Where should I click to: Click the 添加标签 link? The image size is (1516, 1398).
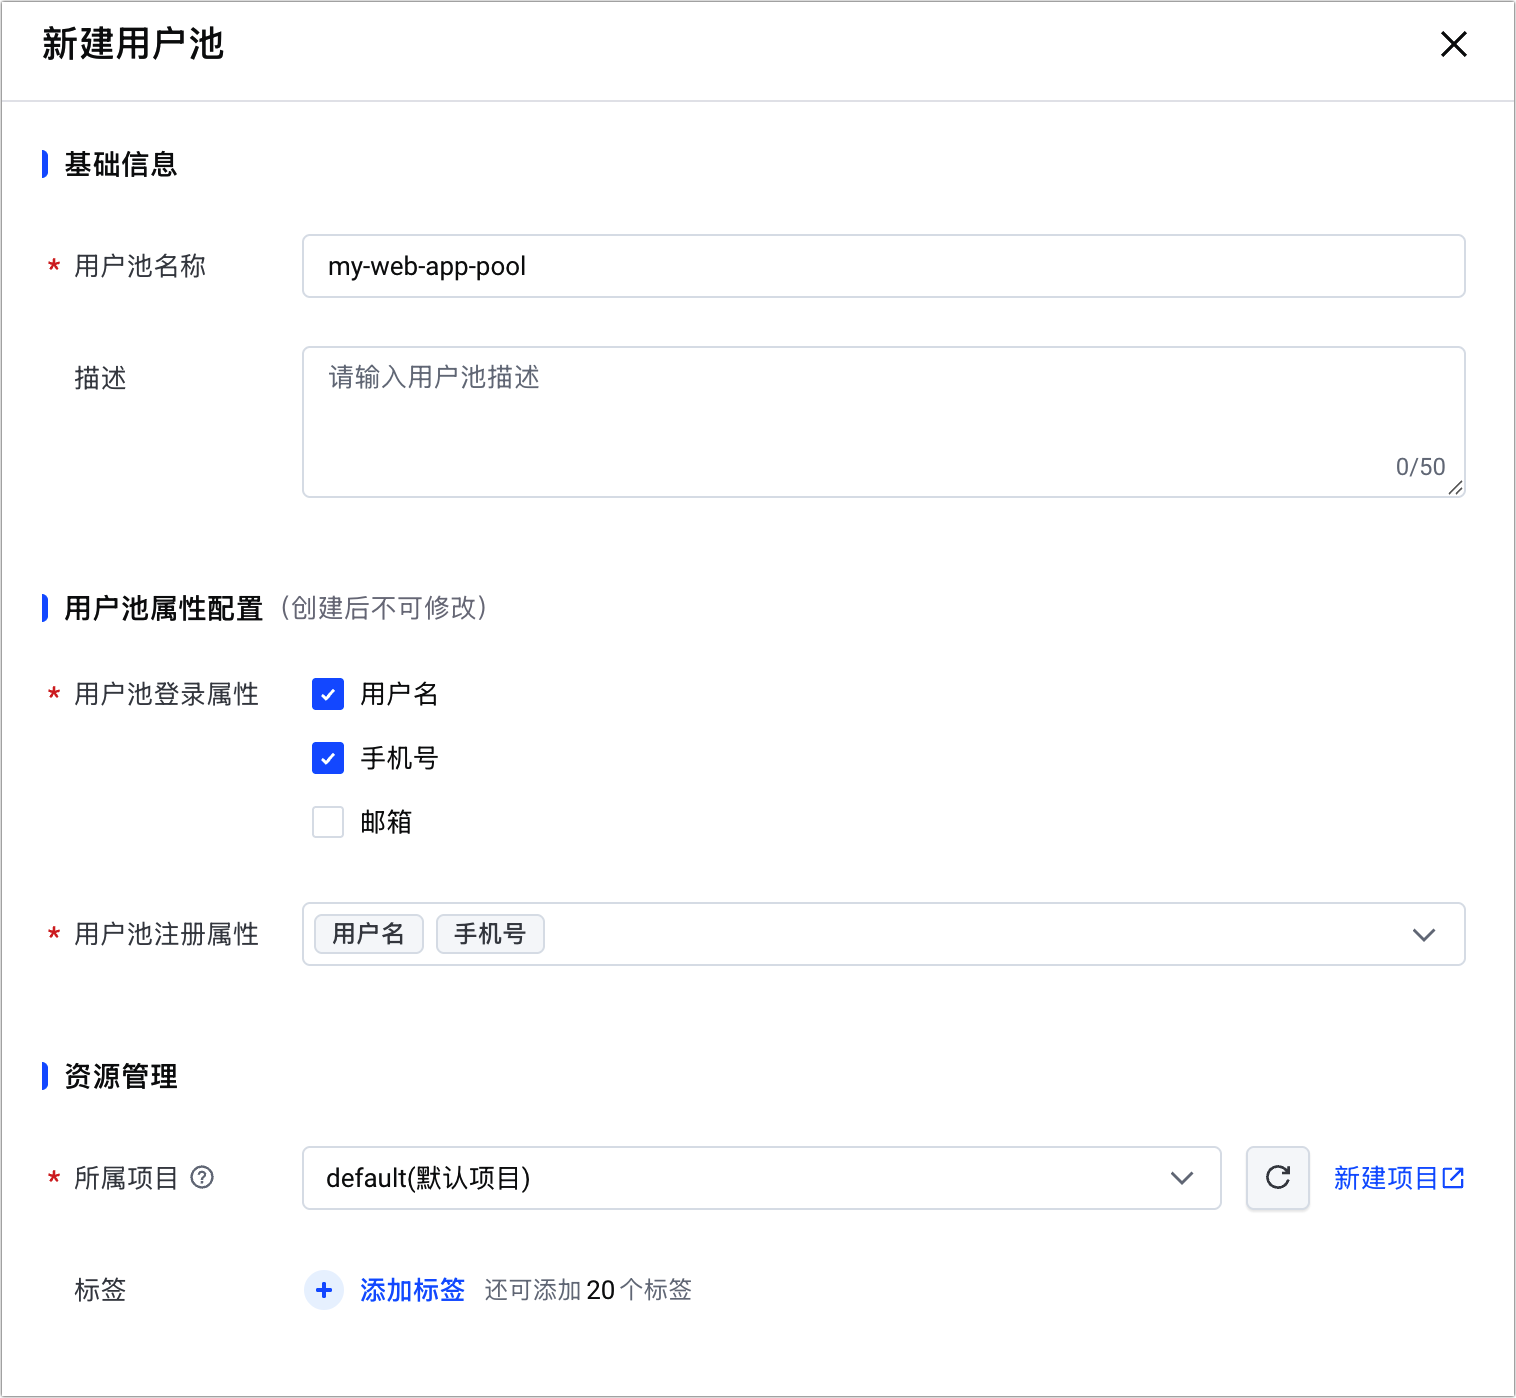(x=413, y=1290)
